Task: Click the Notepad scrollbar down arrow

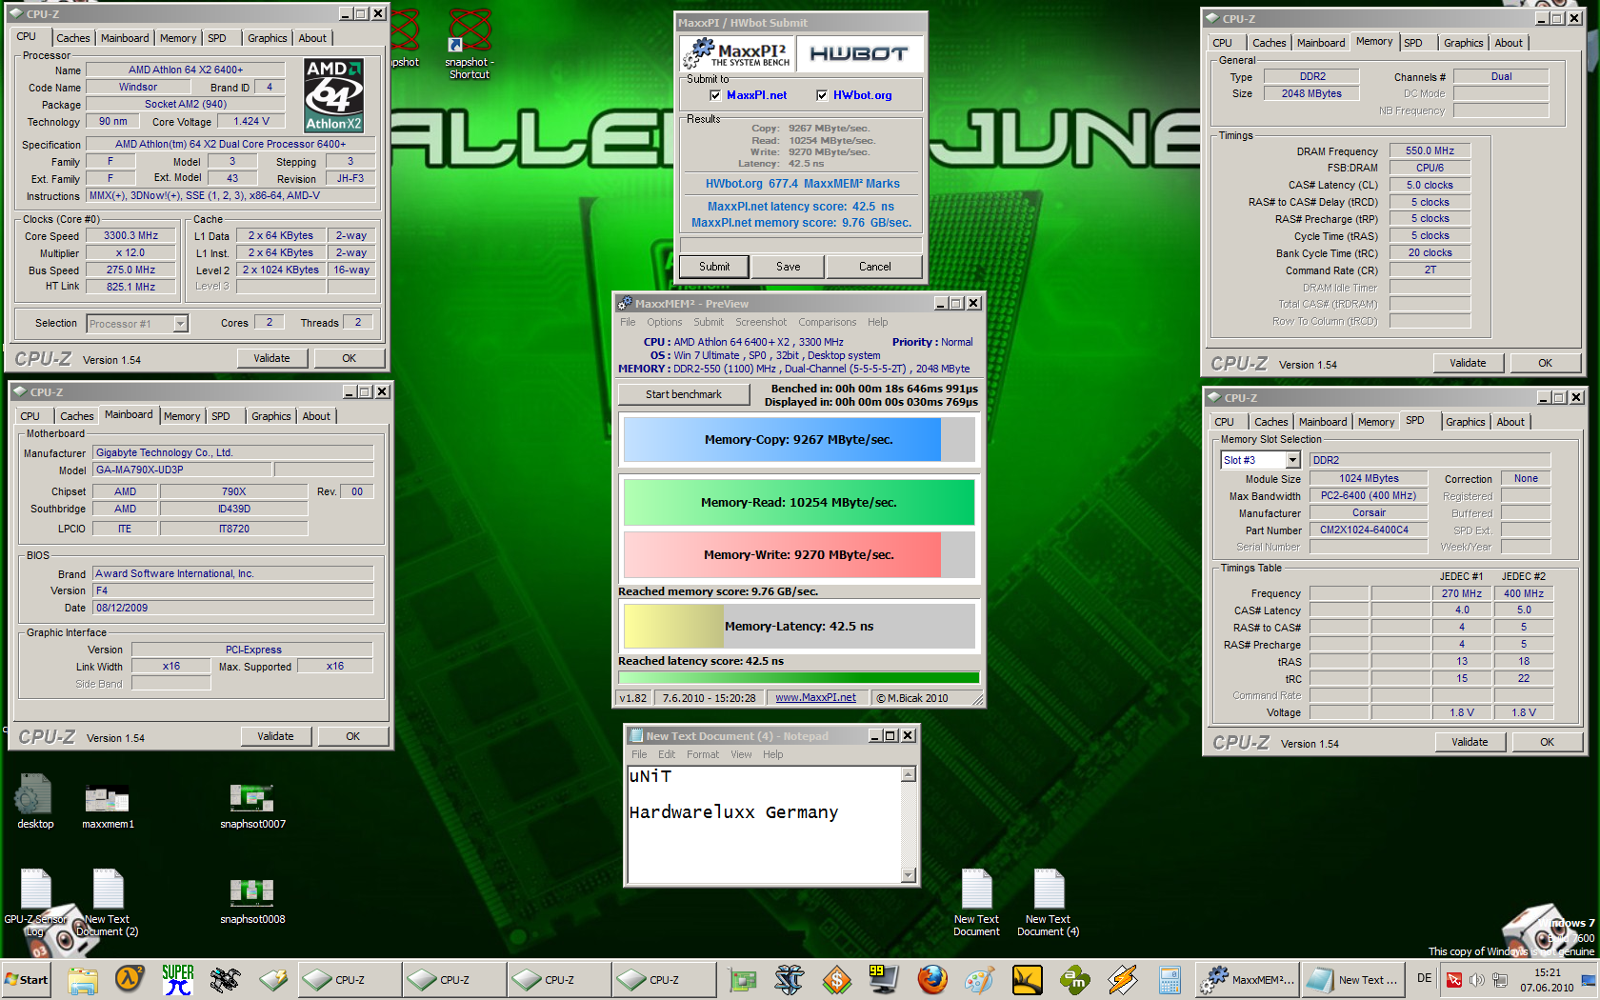Action: coord(908,875)
